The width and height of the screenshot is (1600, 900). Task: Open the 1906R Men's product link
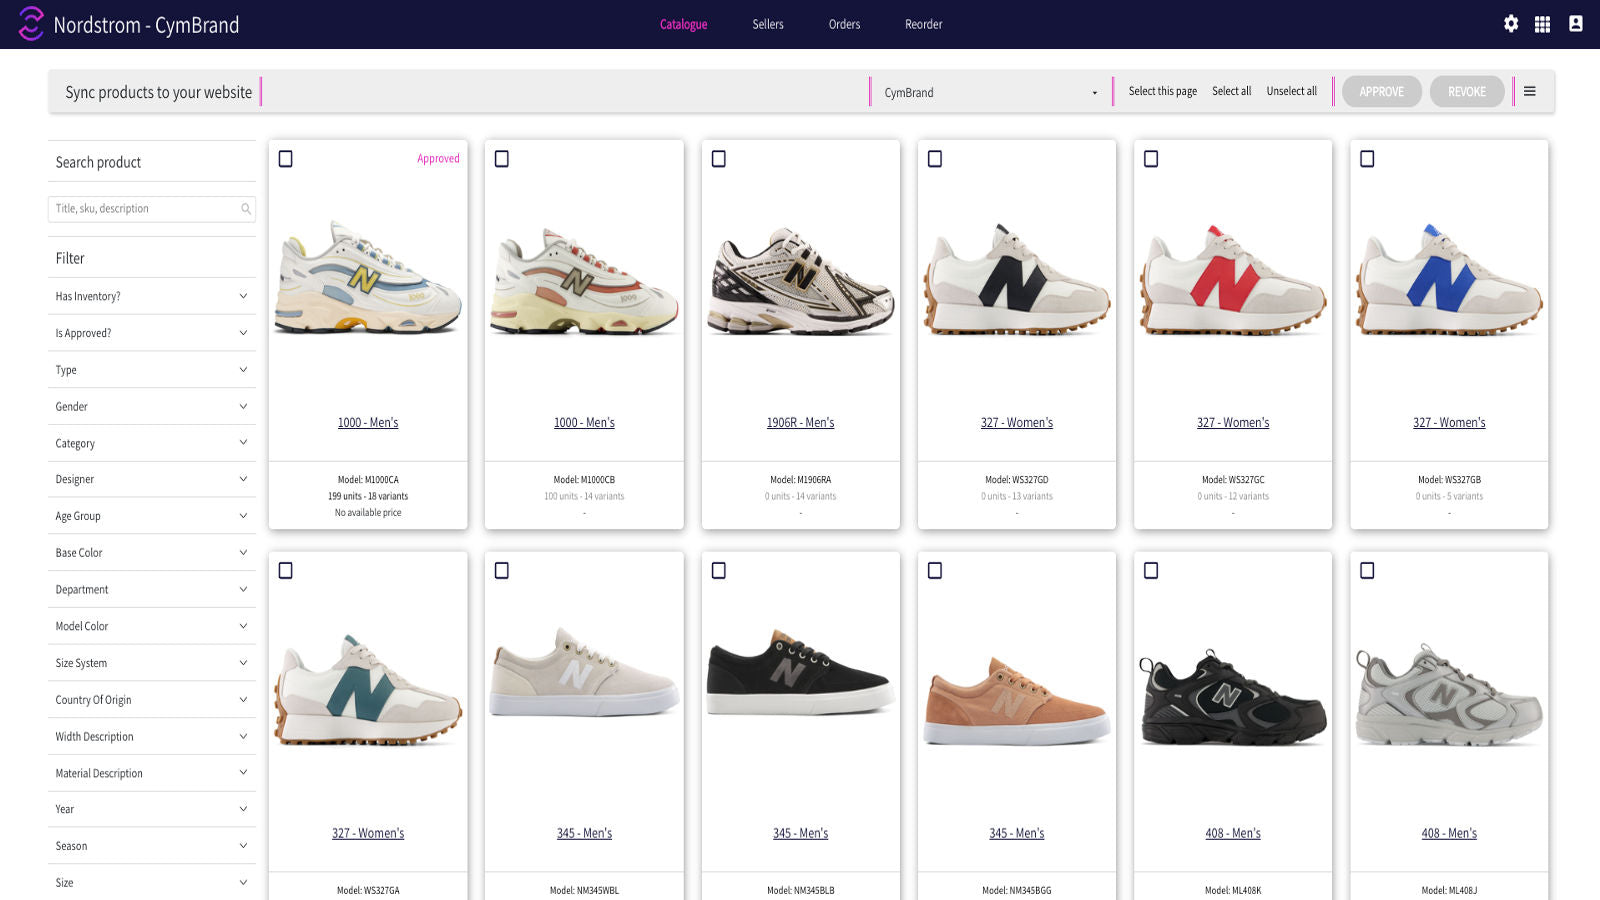(x=800, y=422)
